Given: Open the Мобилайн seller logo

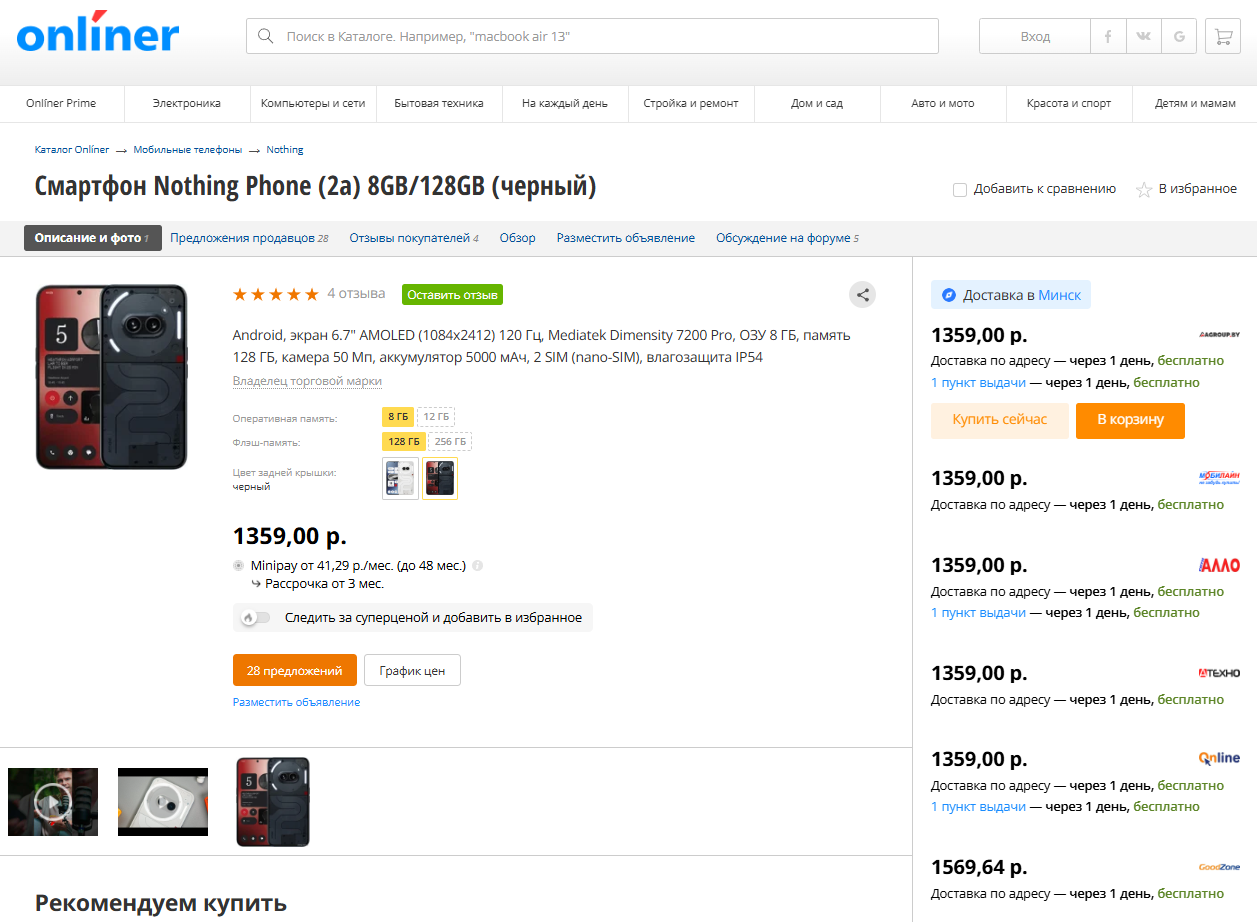Looking at the screenshot, I should [x=1219, y=477].
